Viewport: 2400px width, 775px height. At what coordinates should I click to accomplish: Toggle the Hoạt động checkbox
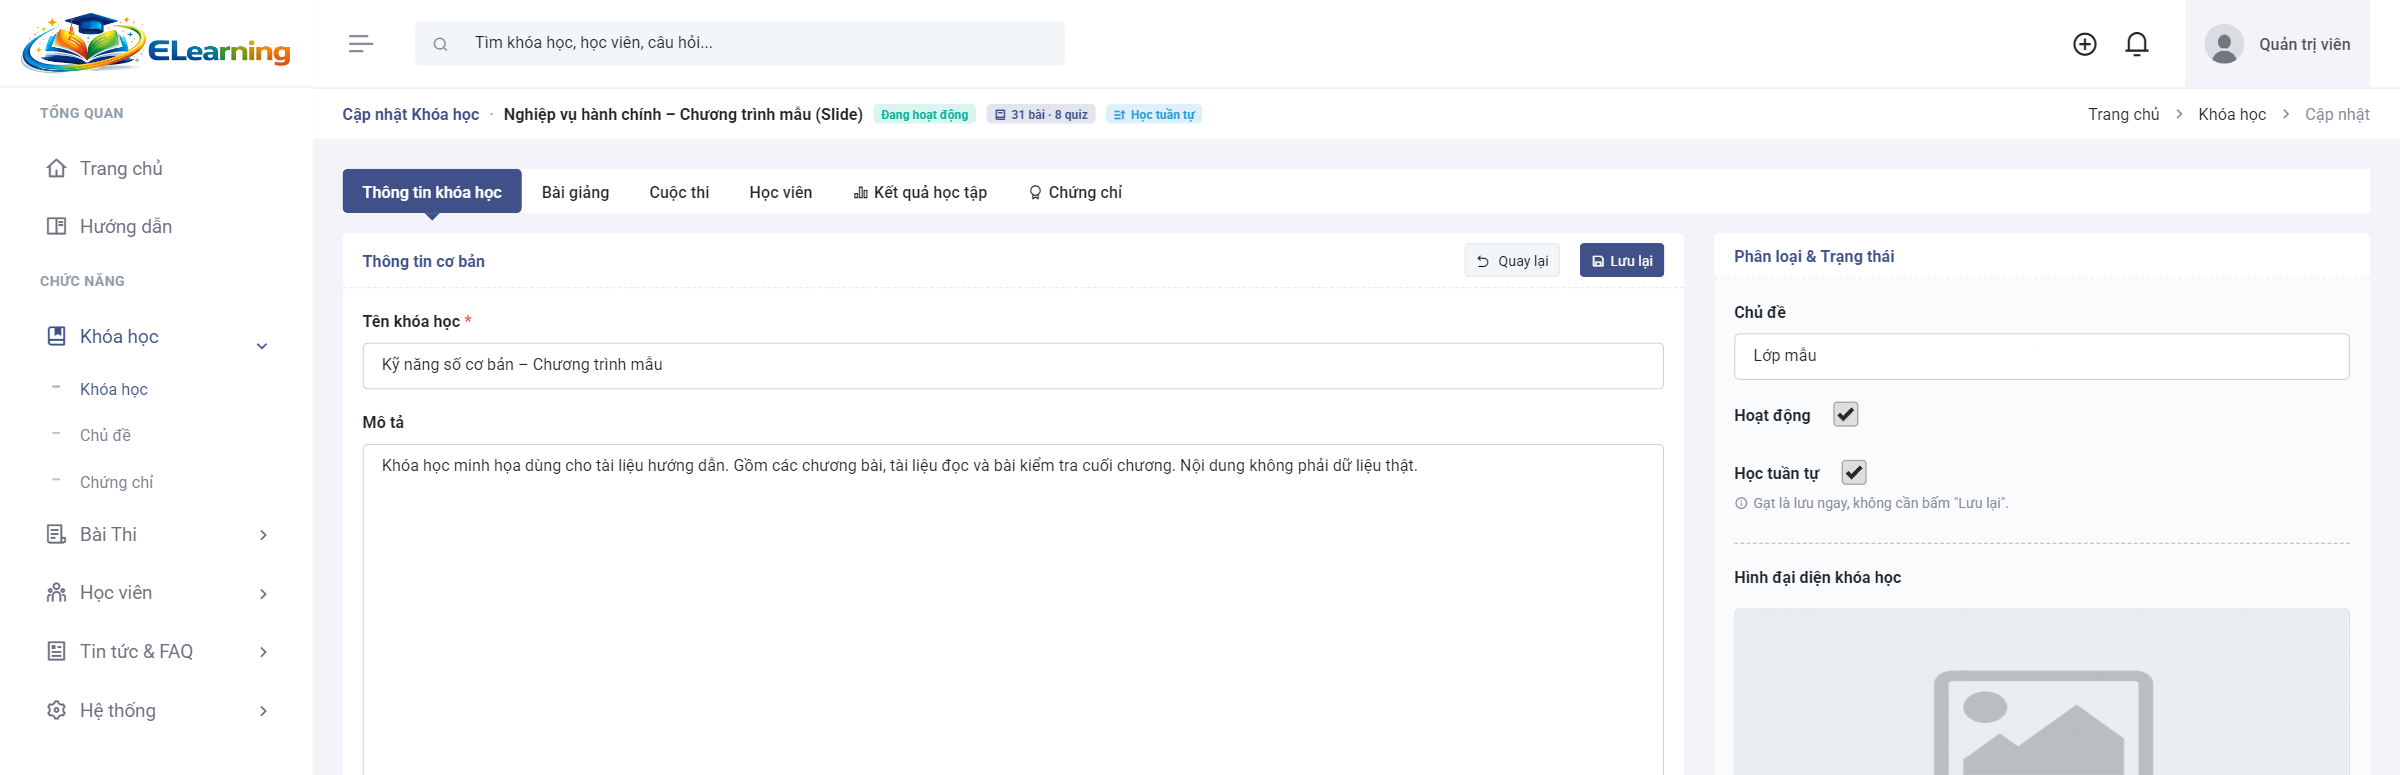click(1846, 414)
